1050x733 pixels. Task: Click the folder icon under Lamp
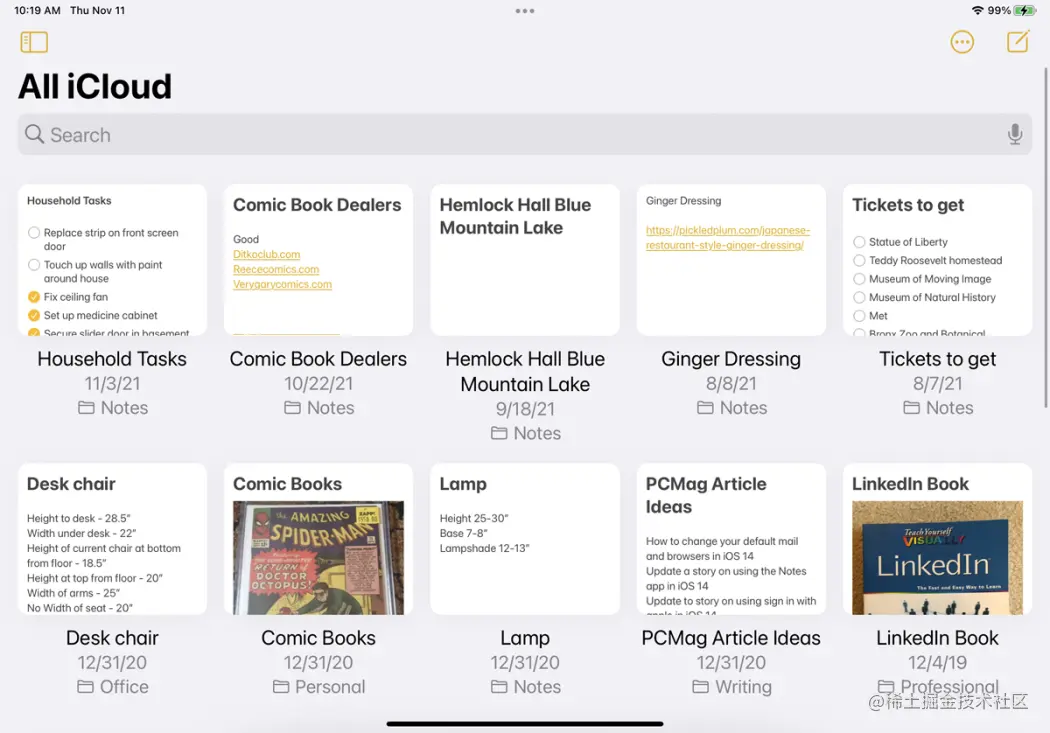point(499,687)
